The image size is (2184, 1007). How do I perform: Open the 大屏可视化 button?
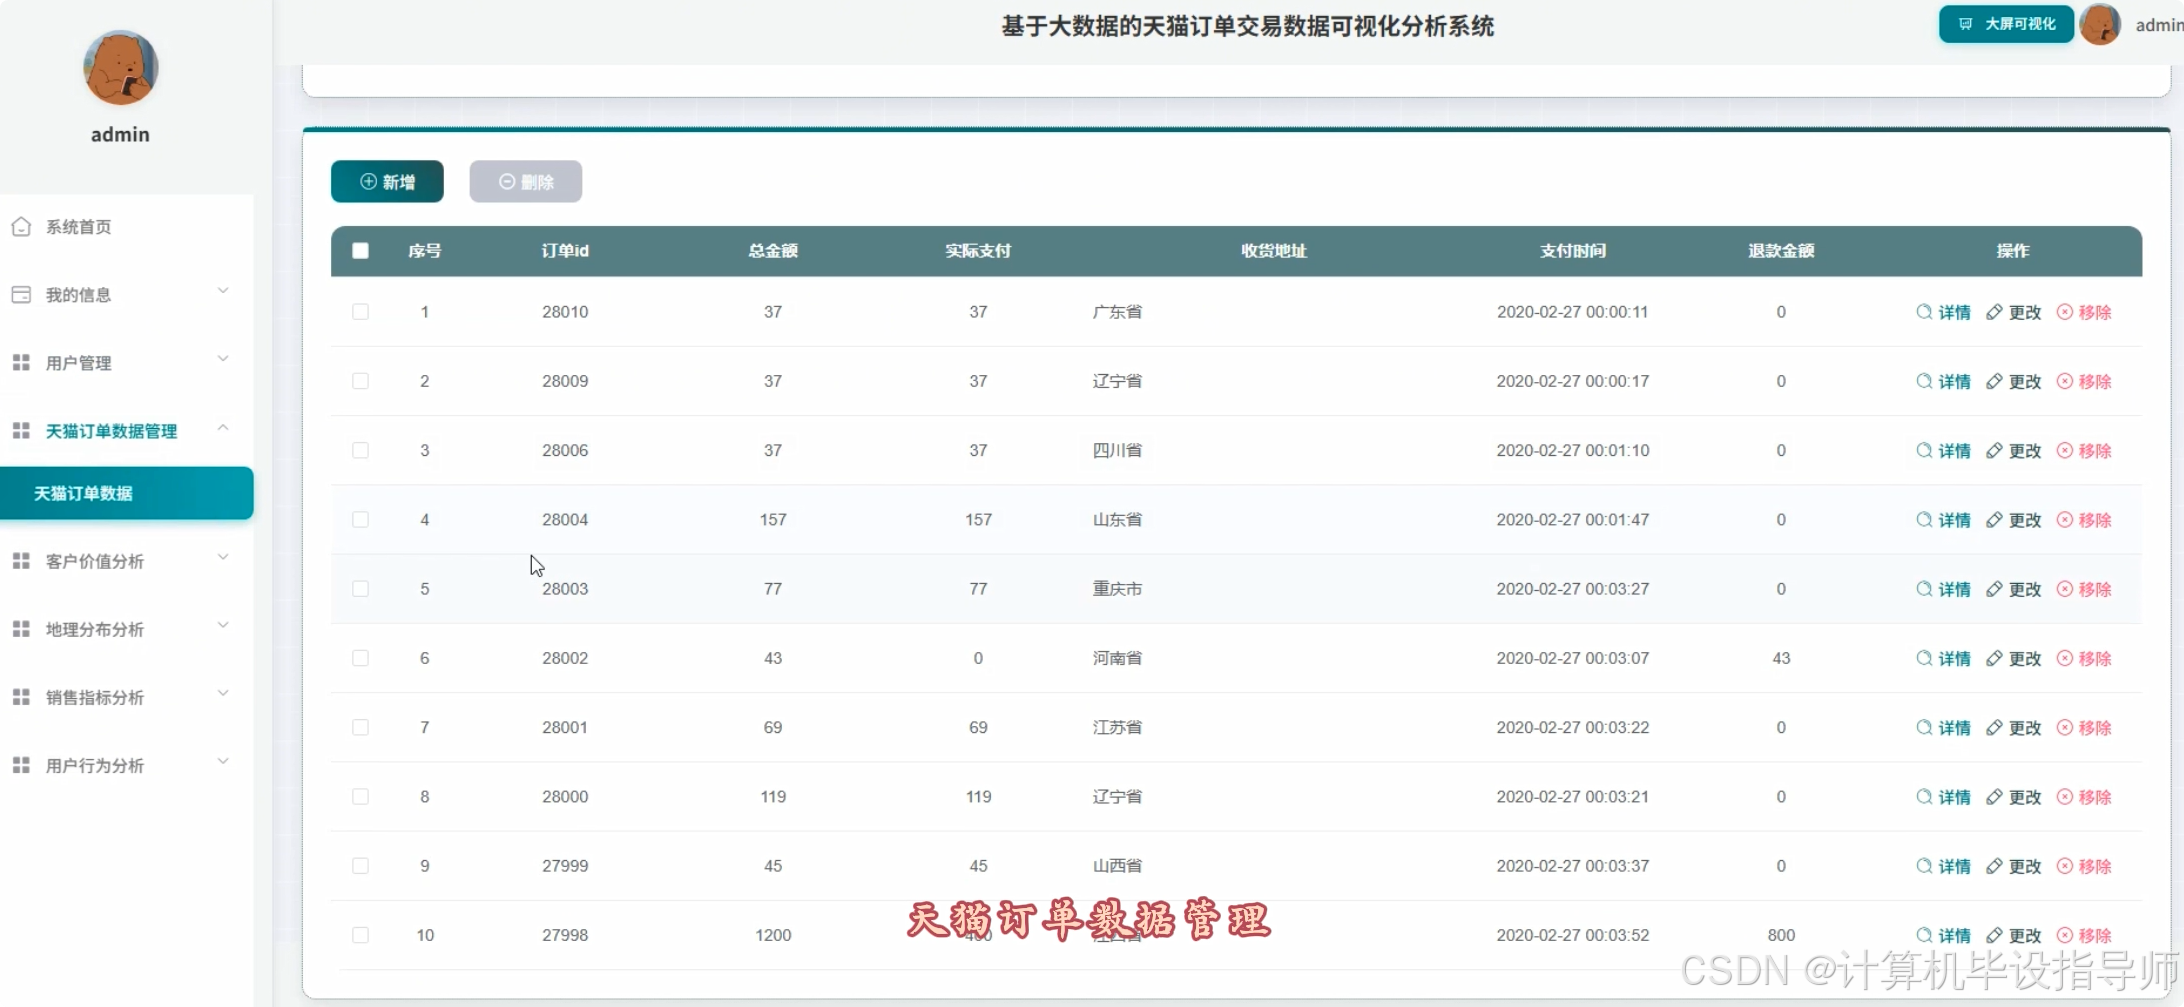coord(2005,24)
